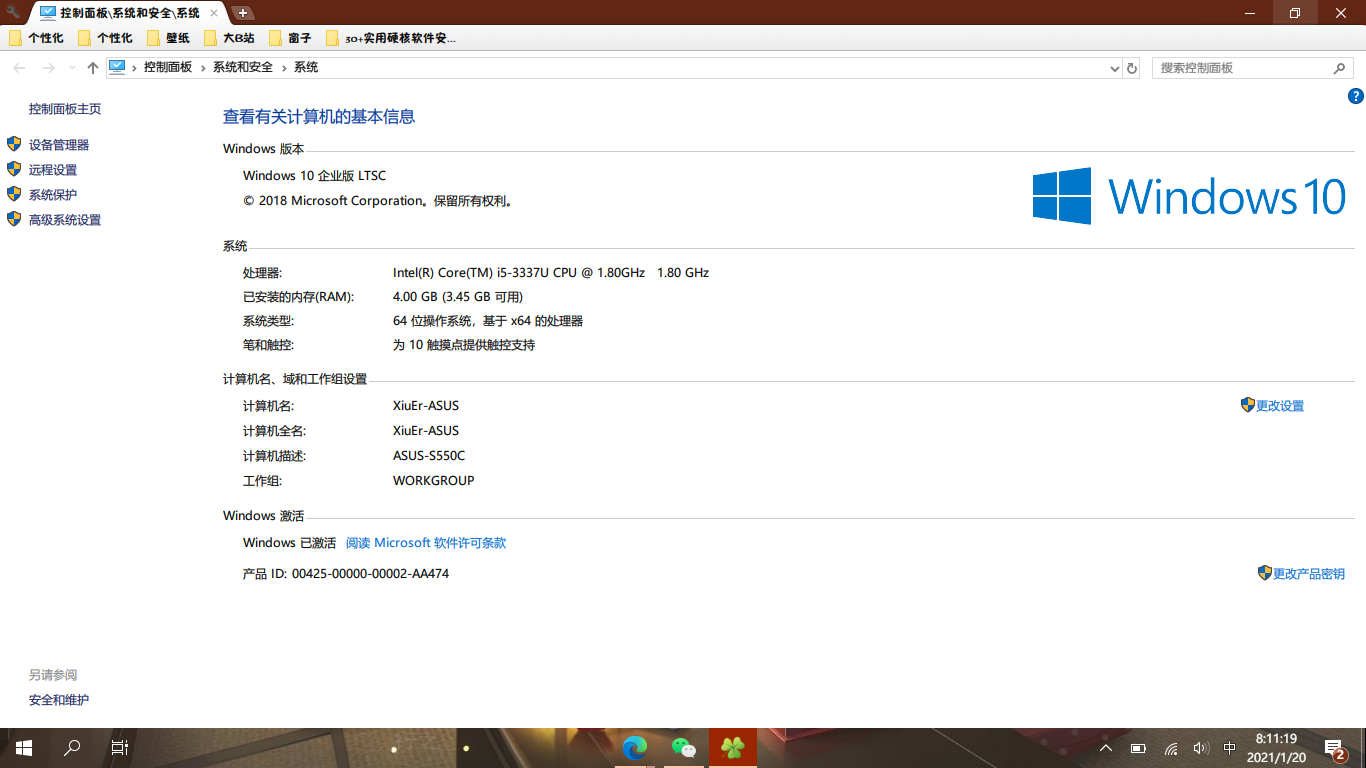Open Task View on the taskbar

click(119, 748)
